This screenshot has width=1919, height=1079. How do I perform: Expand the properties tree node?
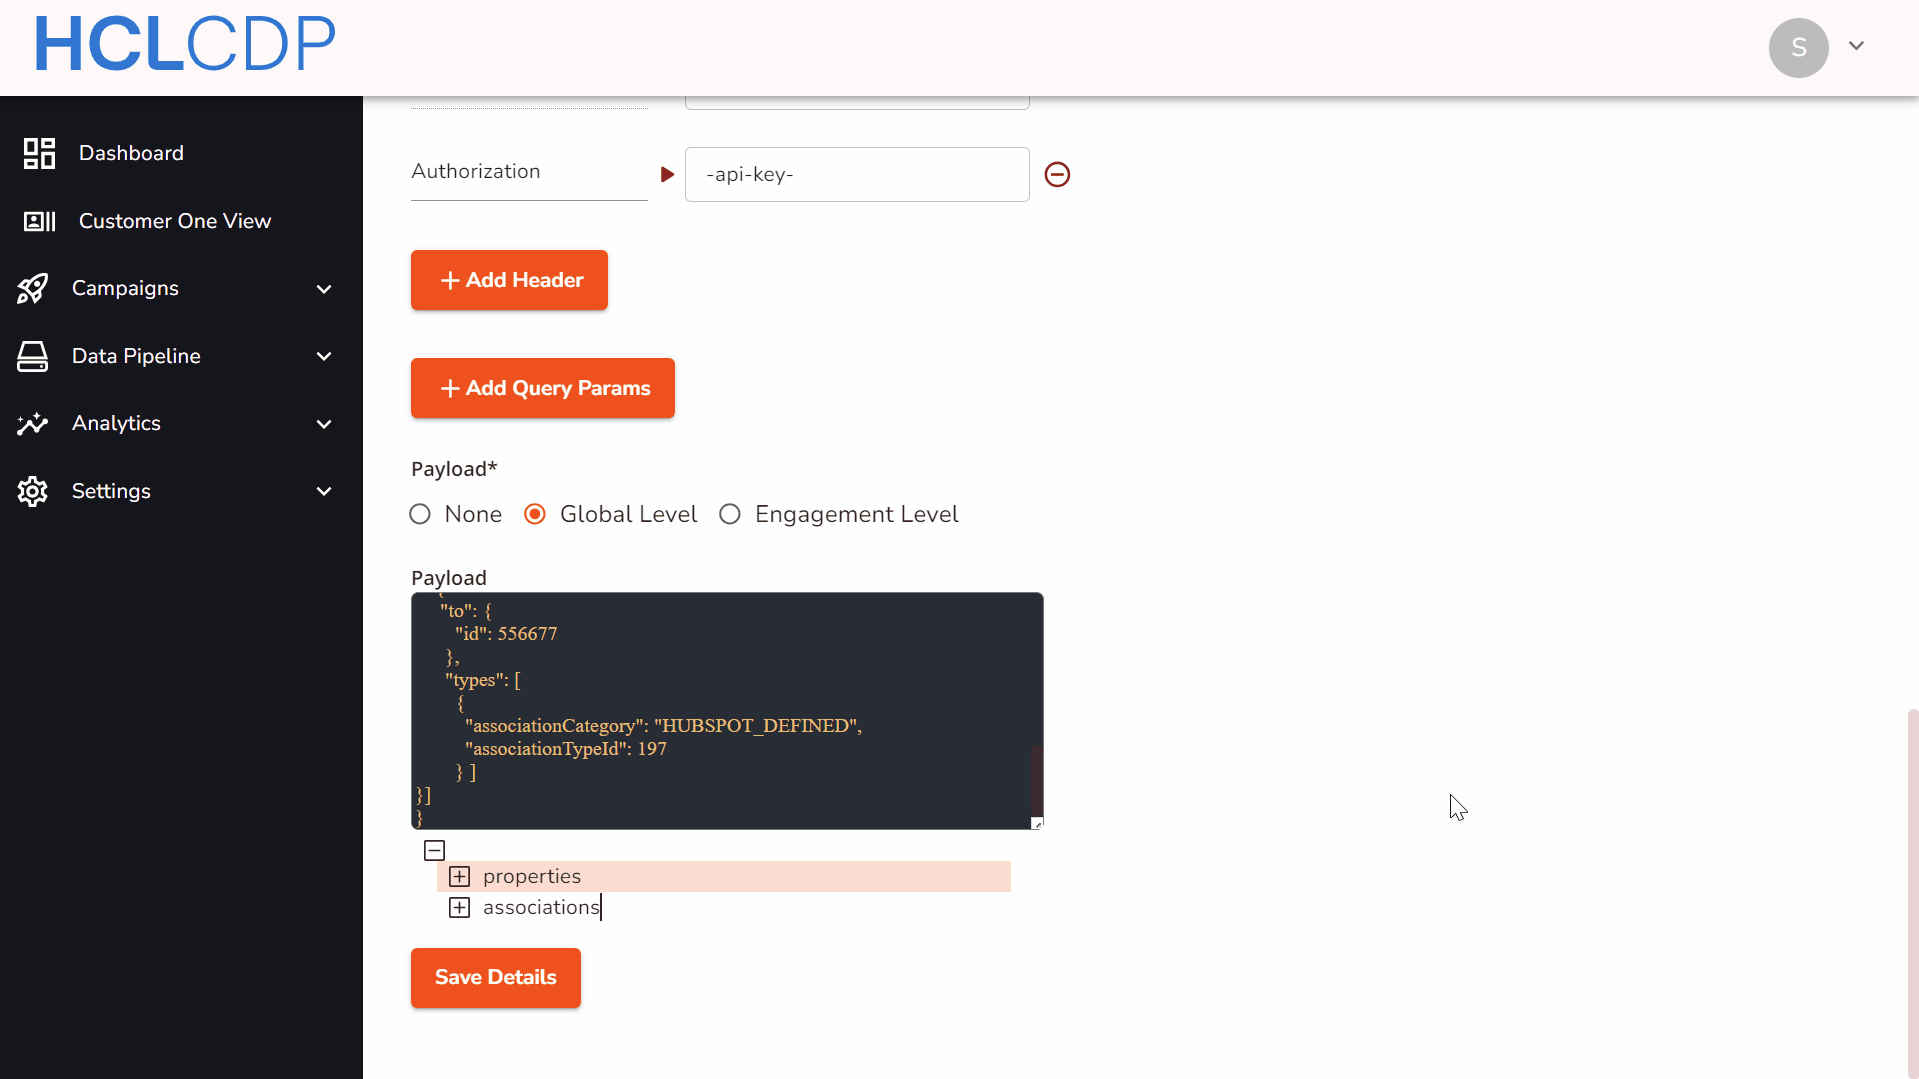click(x=459, y=877)
